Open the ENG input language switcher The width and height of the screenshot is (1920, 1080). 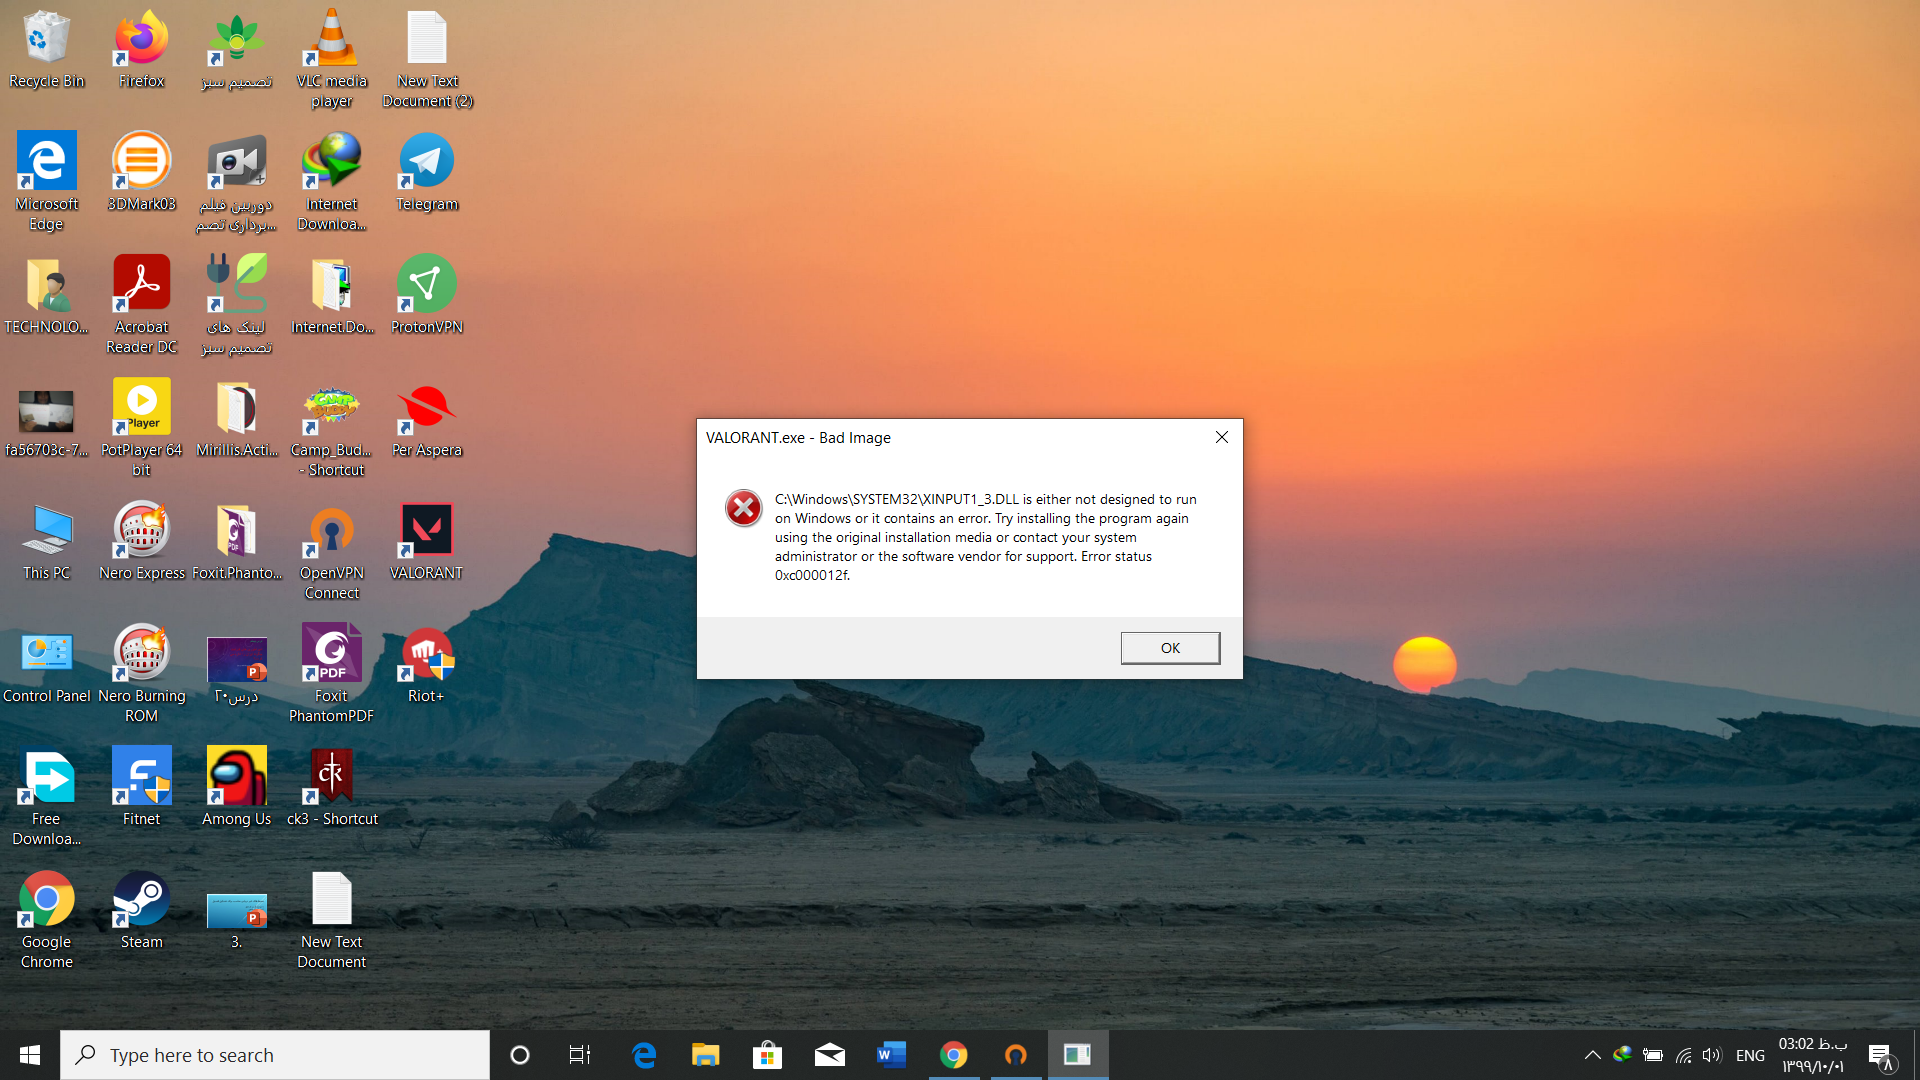pos(1750,1055)
